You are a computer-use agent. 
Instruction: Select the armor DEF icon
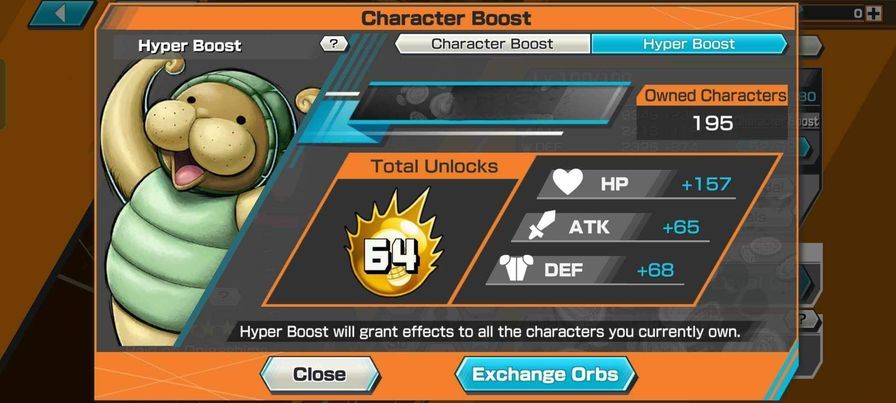point(516,267)
